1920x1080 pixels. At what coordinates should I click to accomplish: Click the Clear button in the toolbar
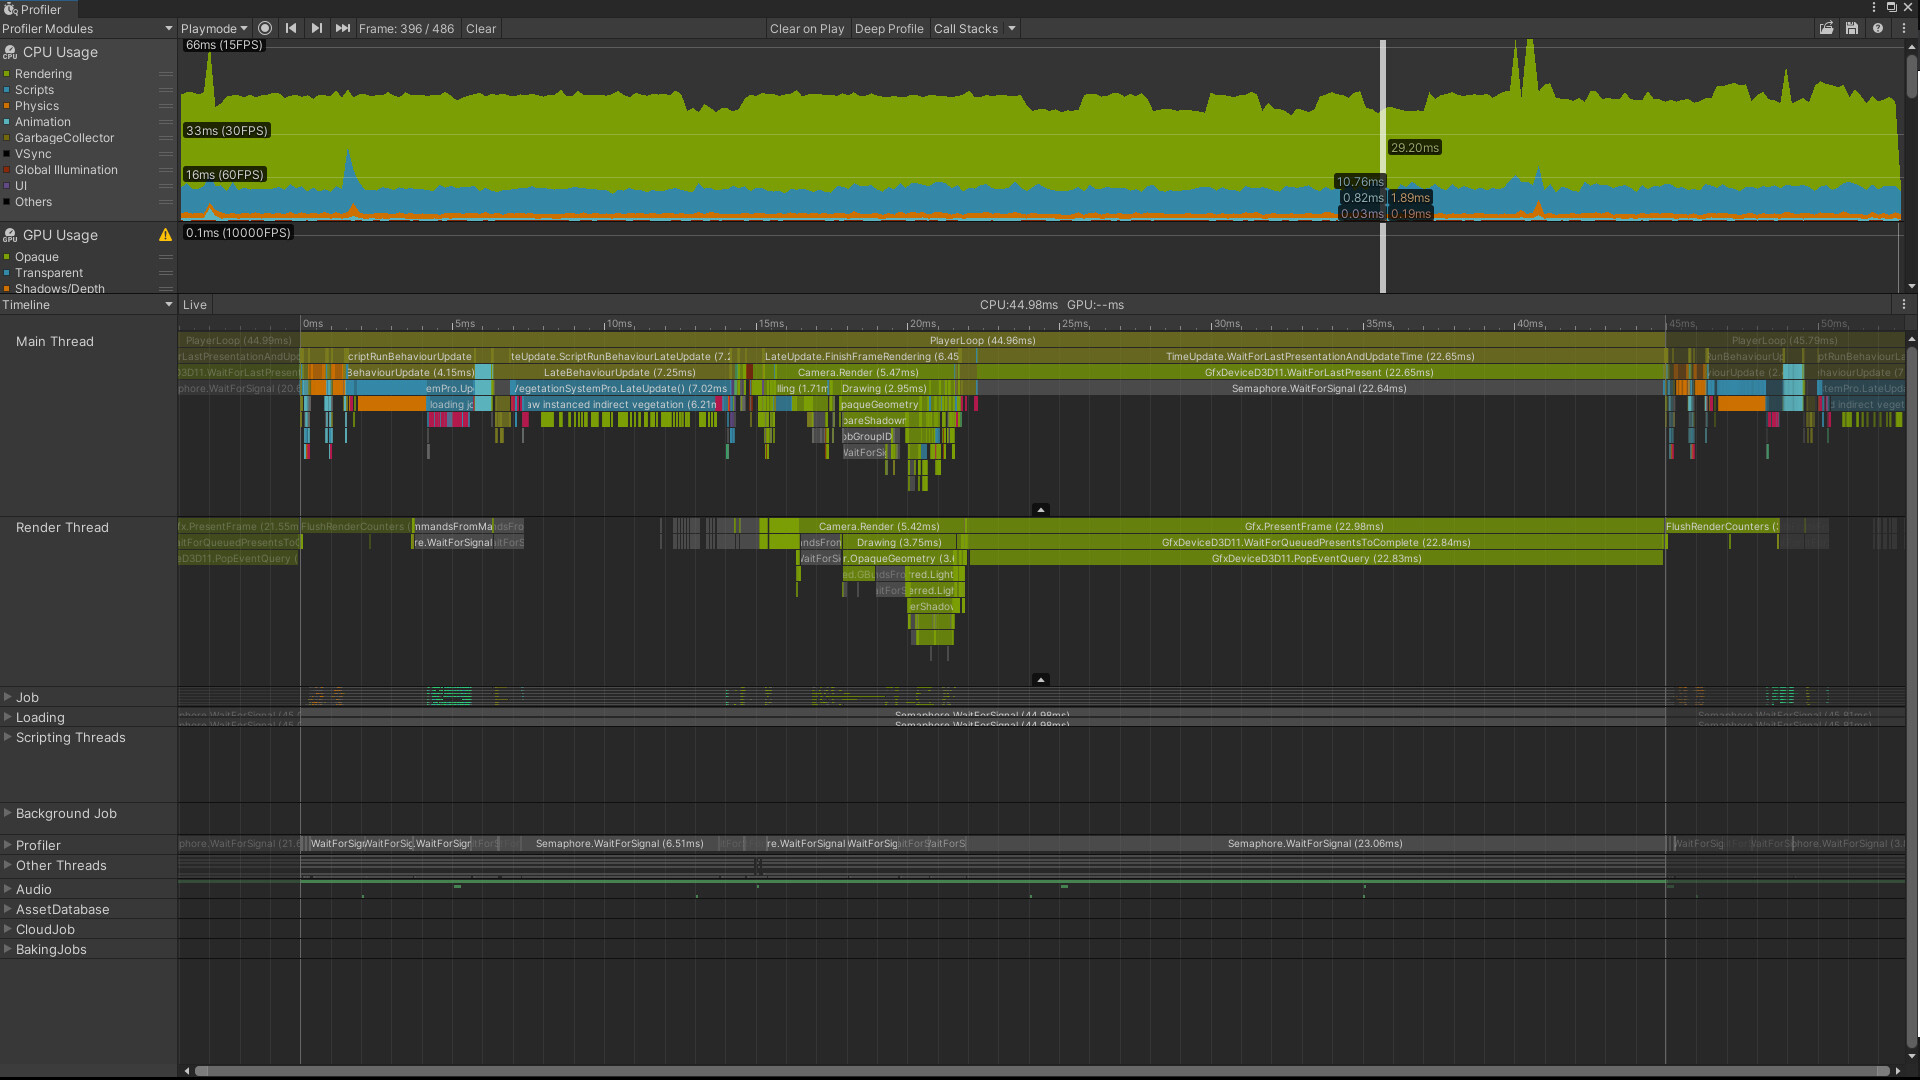480,28
